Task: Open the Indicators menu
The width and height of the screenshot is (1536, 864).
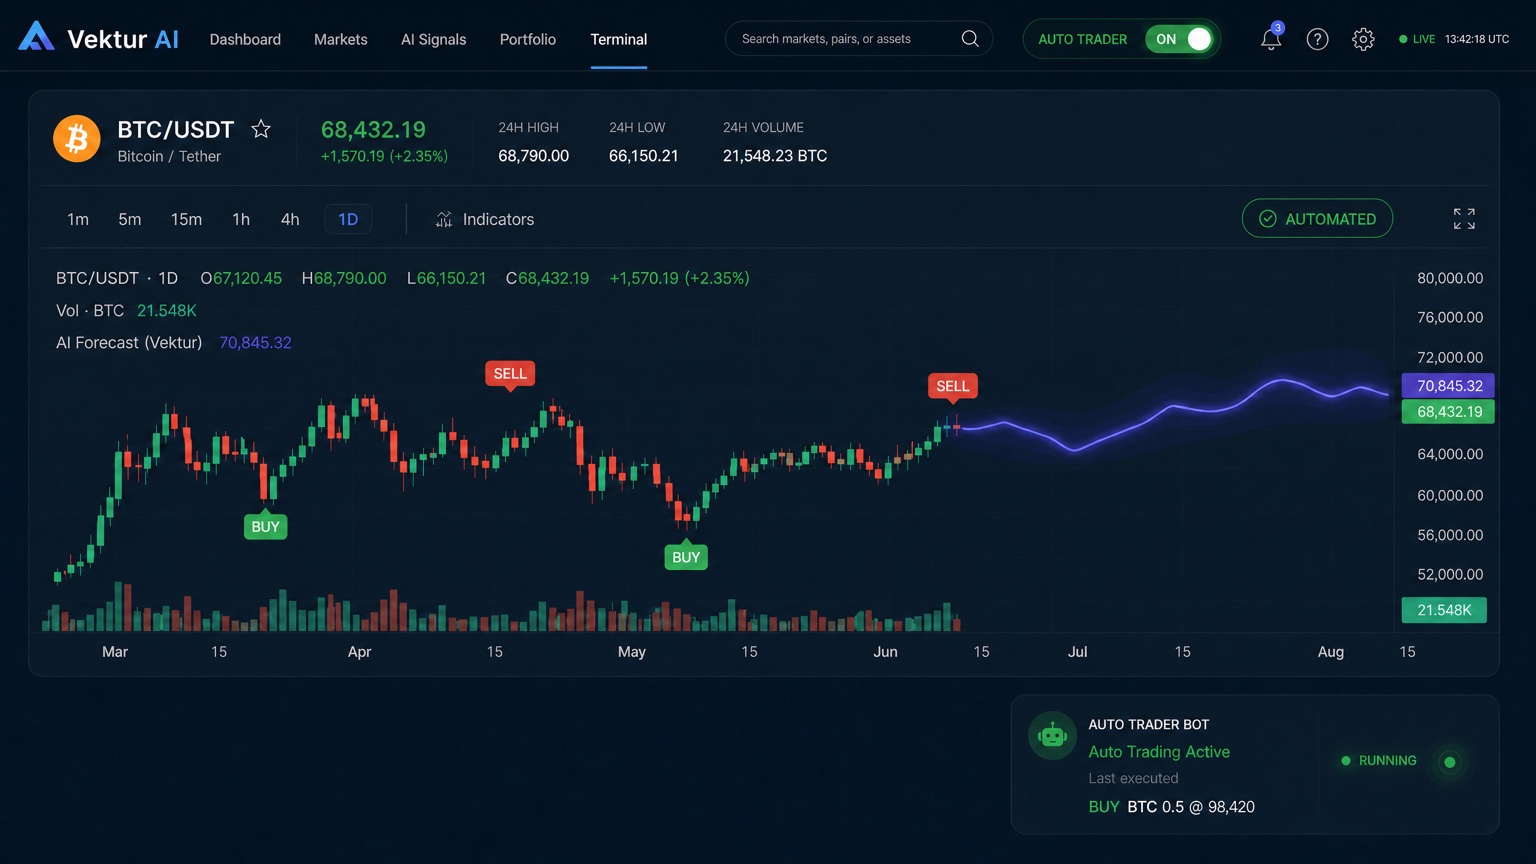Action: [485, 219]
